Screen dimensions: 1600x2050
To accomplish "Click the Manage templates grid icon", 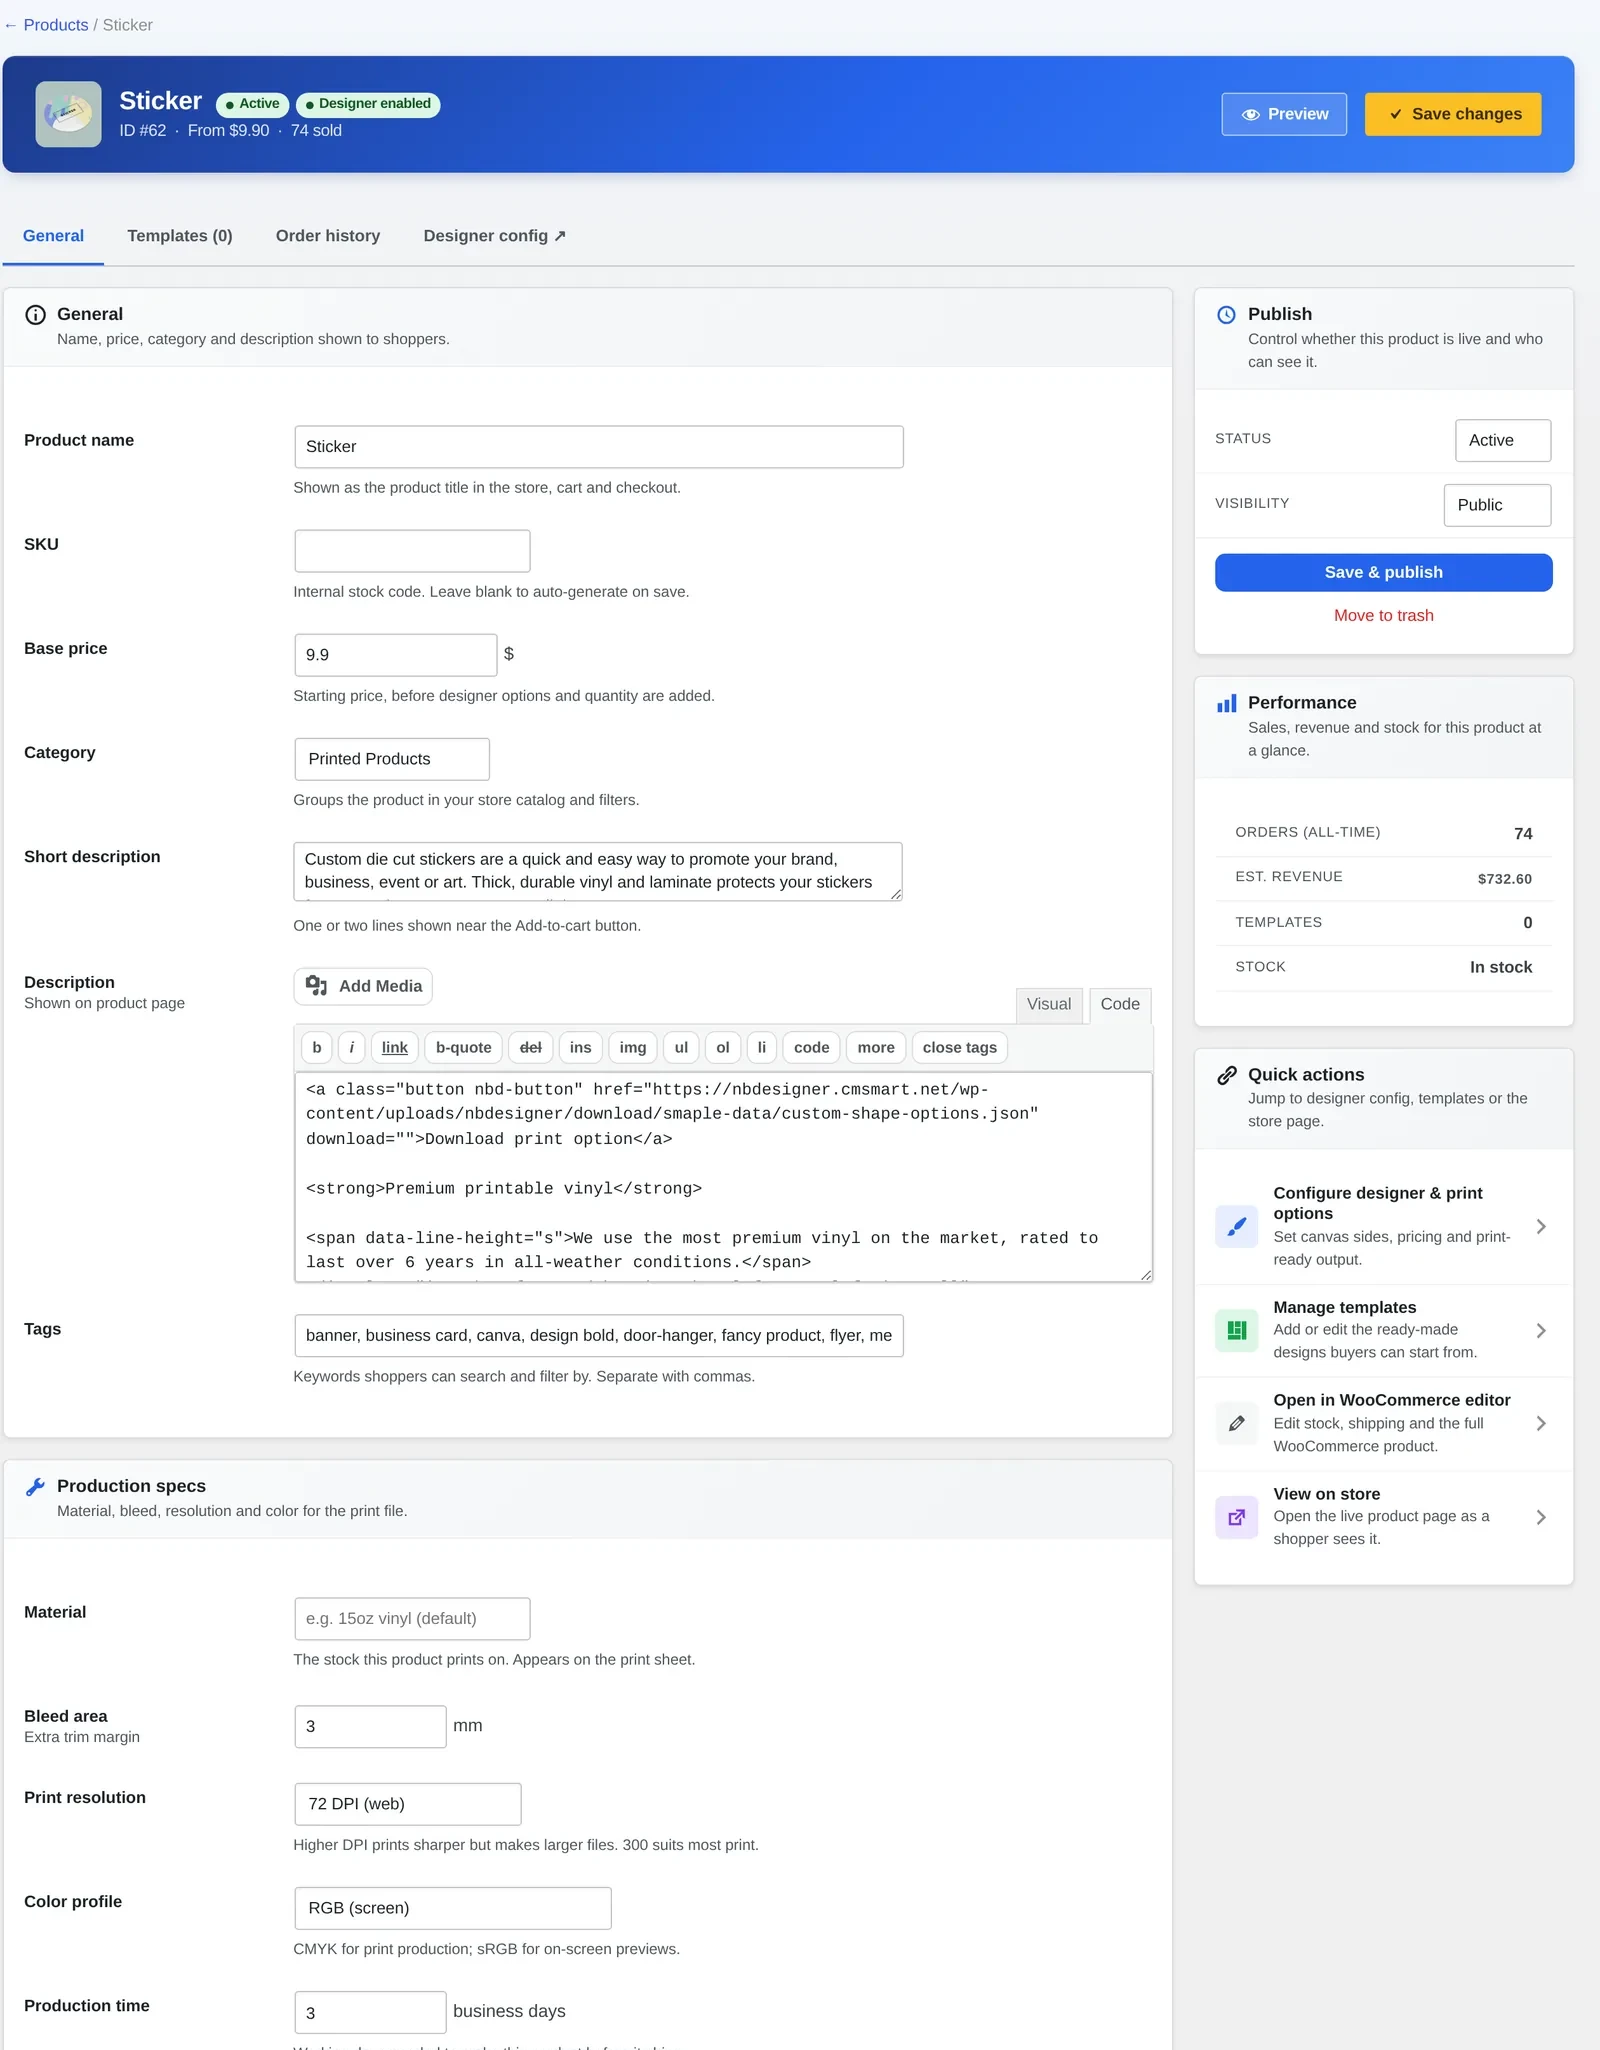I will pos(1237,1330).
